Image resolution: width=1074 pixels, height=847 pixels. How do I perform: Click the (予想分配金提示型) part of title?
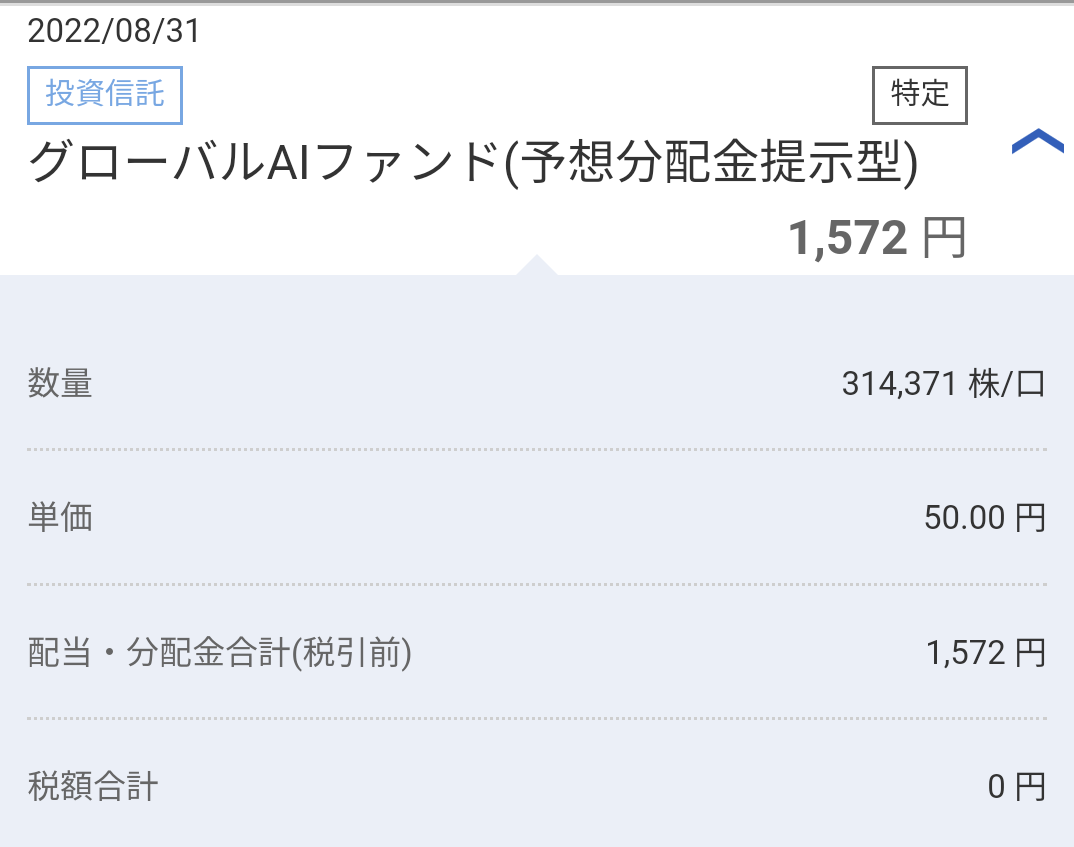click(x=708, y=163)
